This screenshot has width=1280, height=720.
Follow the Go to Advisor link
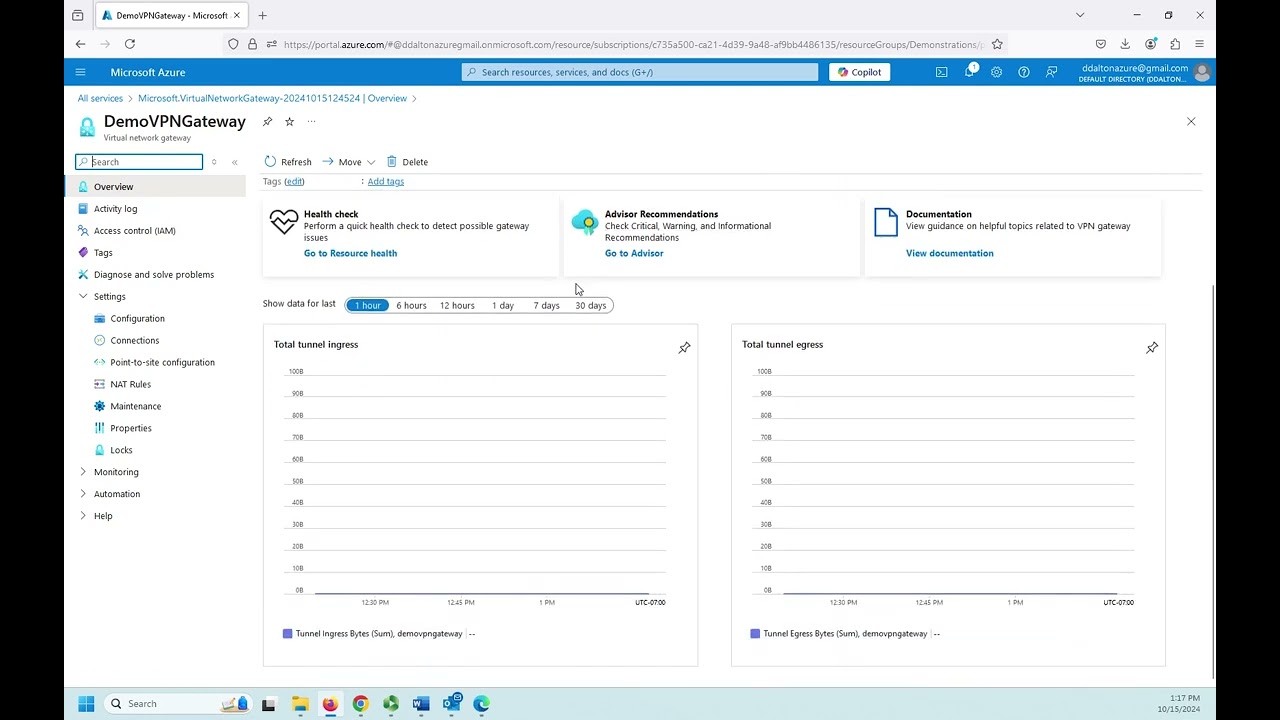pos(634,253)
